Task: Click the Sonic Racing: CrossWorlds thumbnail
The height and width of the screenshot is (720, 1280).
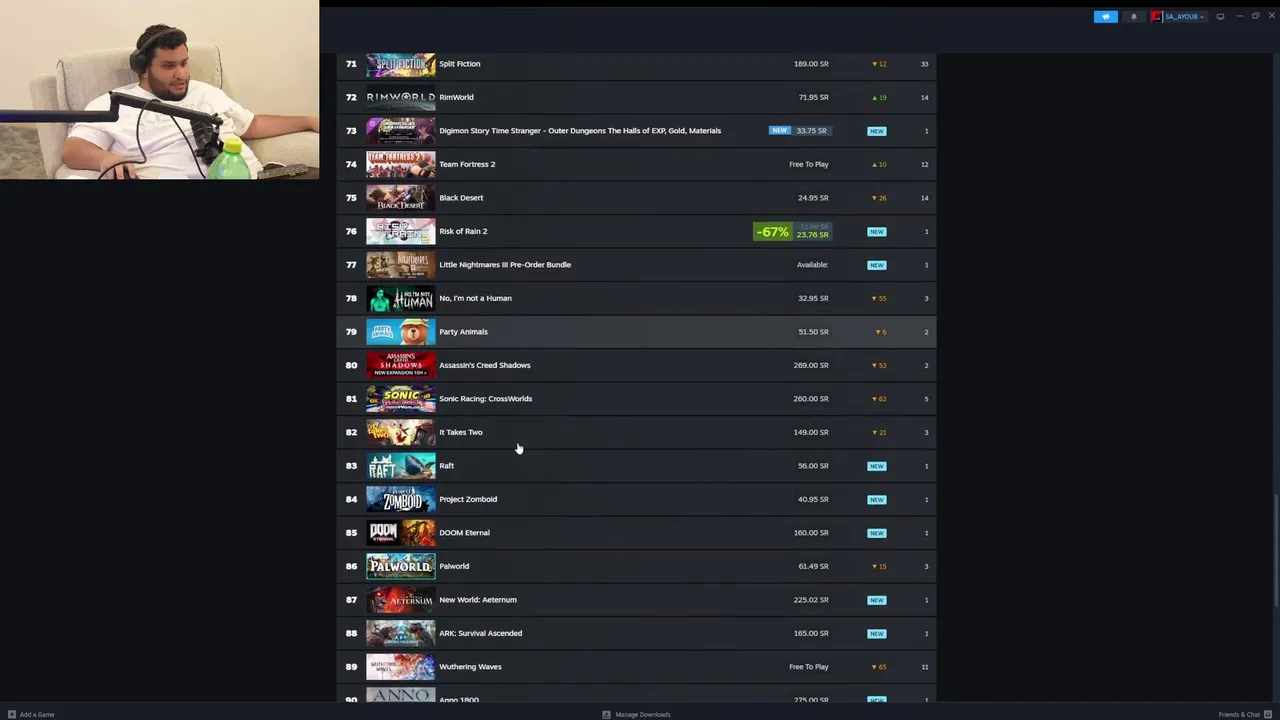Action: point(400,399)
